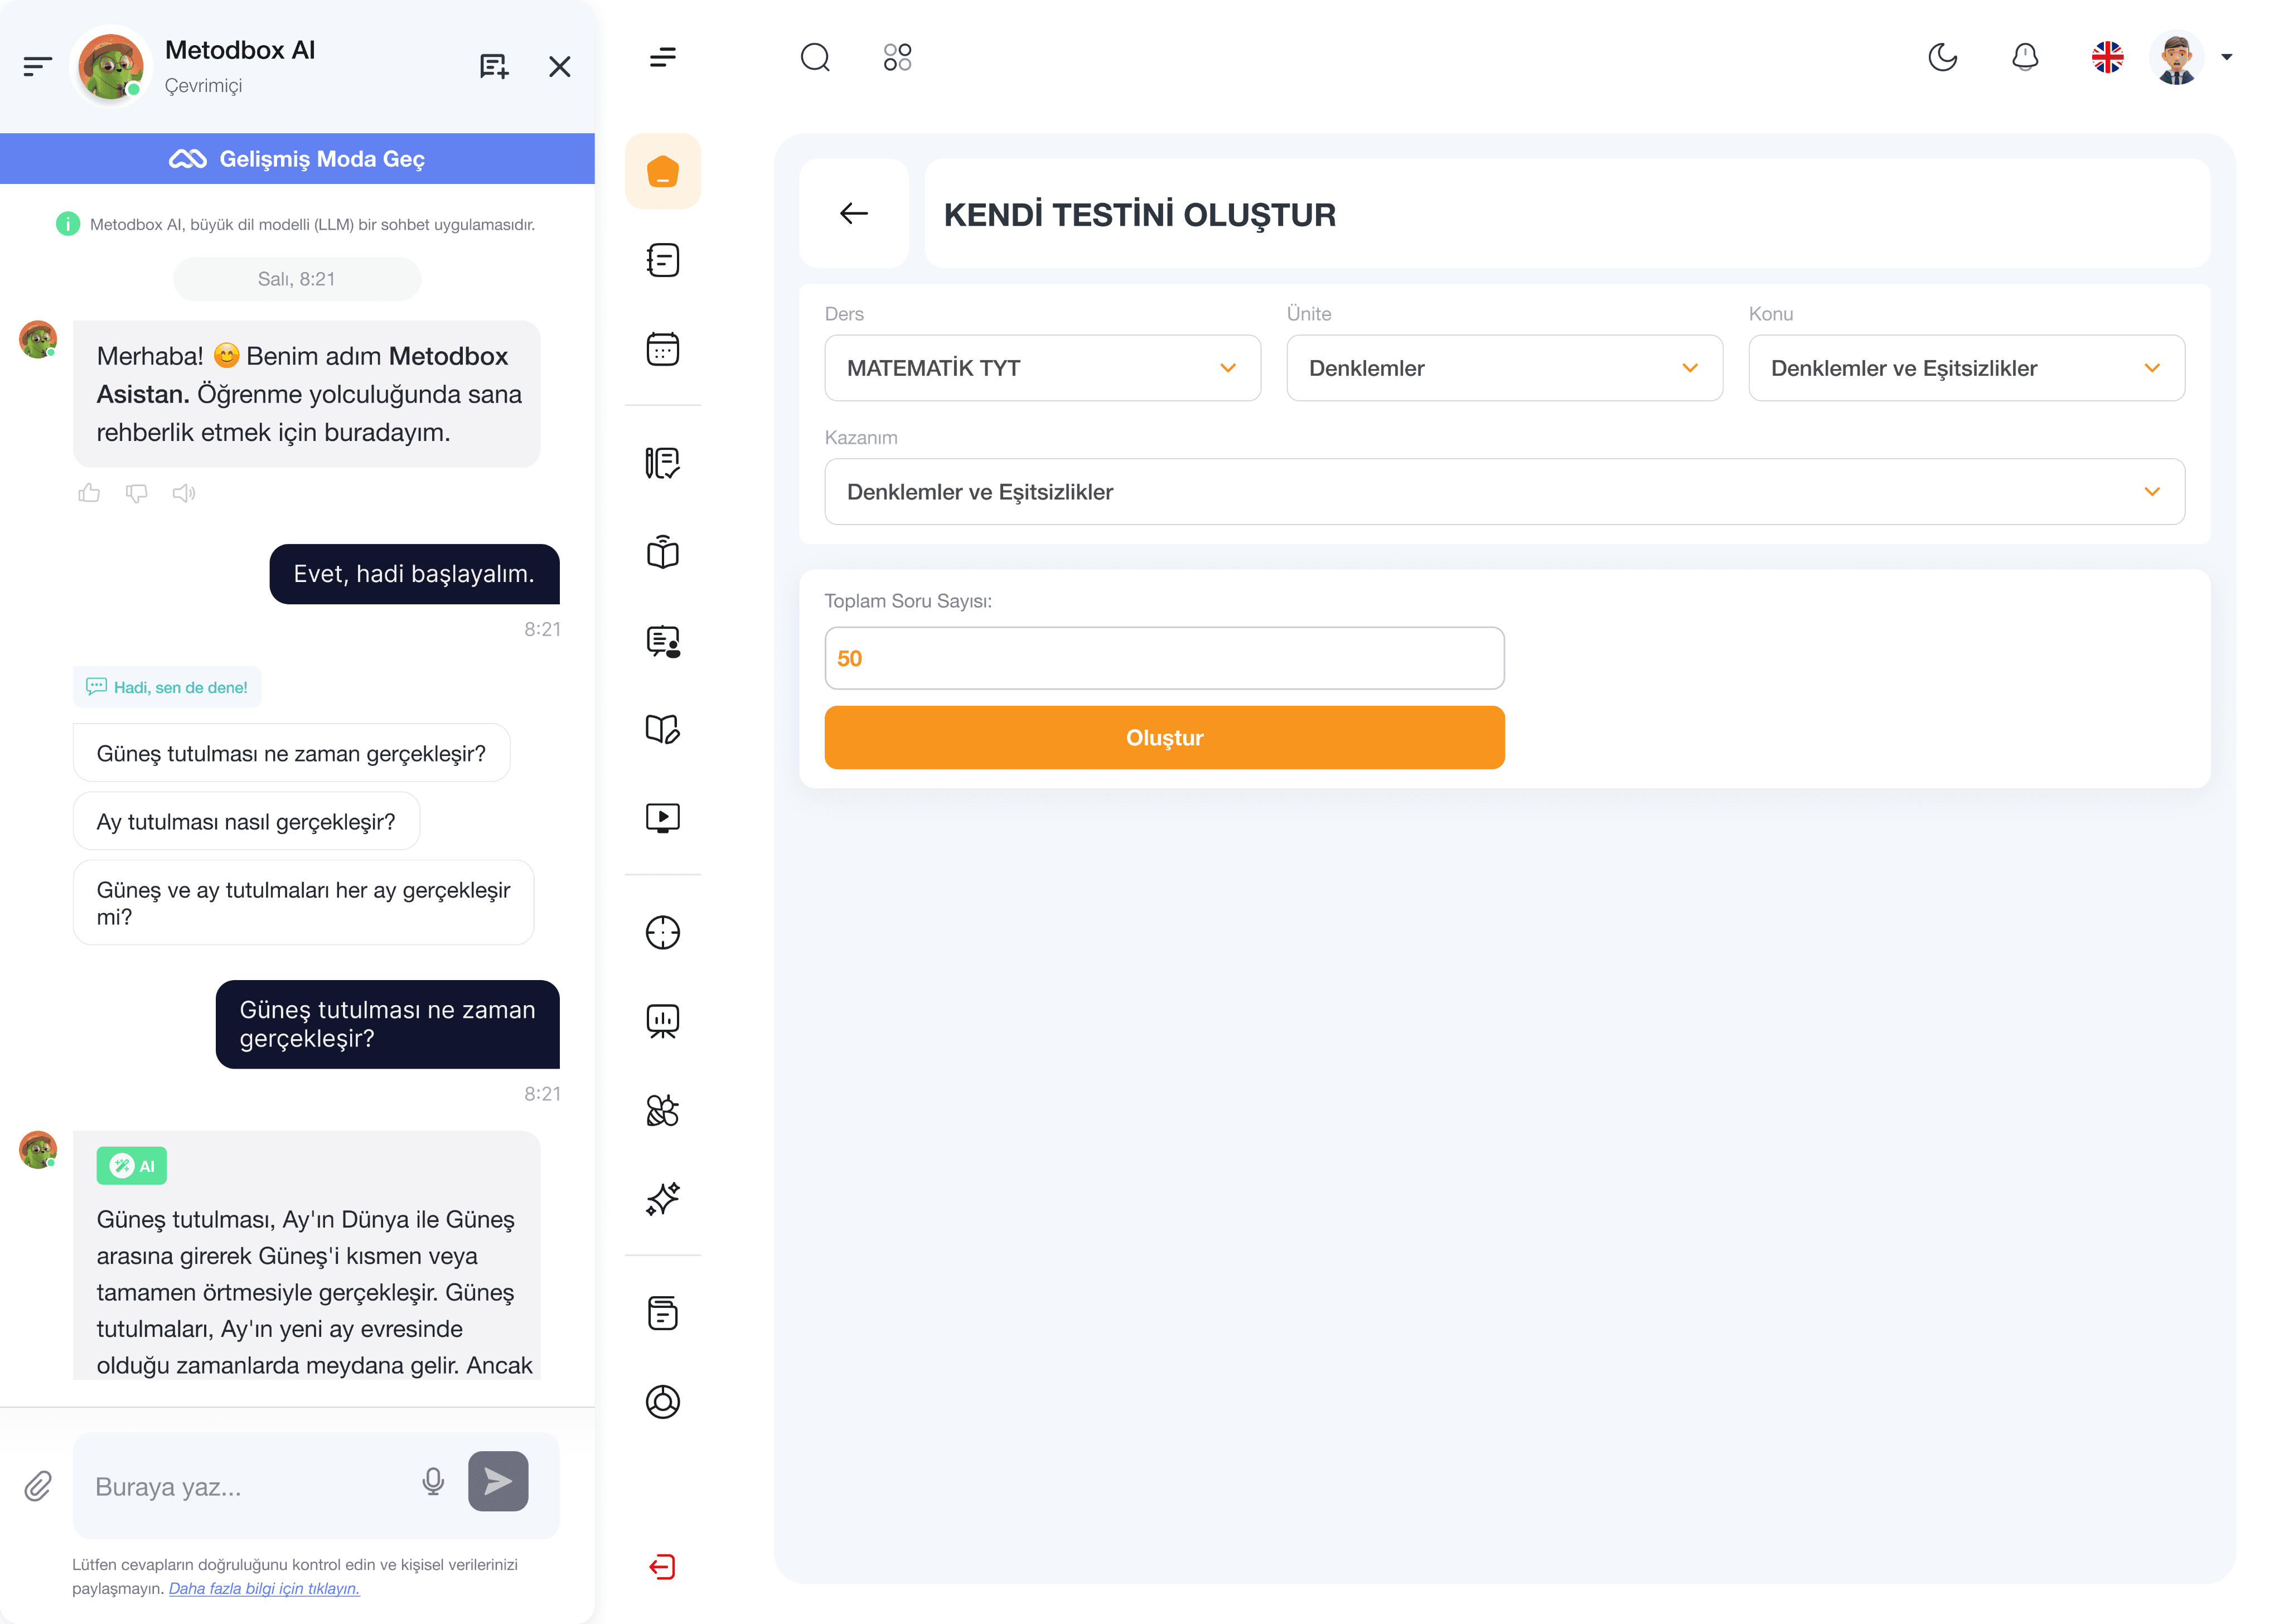Select the orange home sidebar item
The height and width of the screenshot is (1624, 2284).
tap(662, 171)
